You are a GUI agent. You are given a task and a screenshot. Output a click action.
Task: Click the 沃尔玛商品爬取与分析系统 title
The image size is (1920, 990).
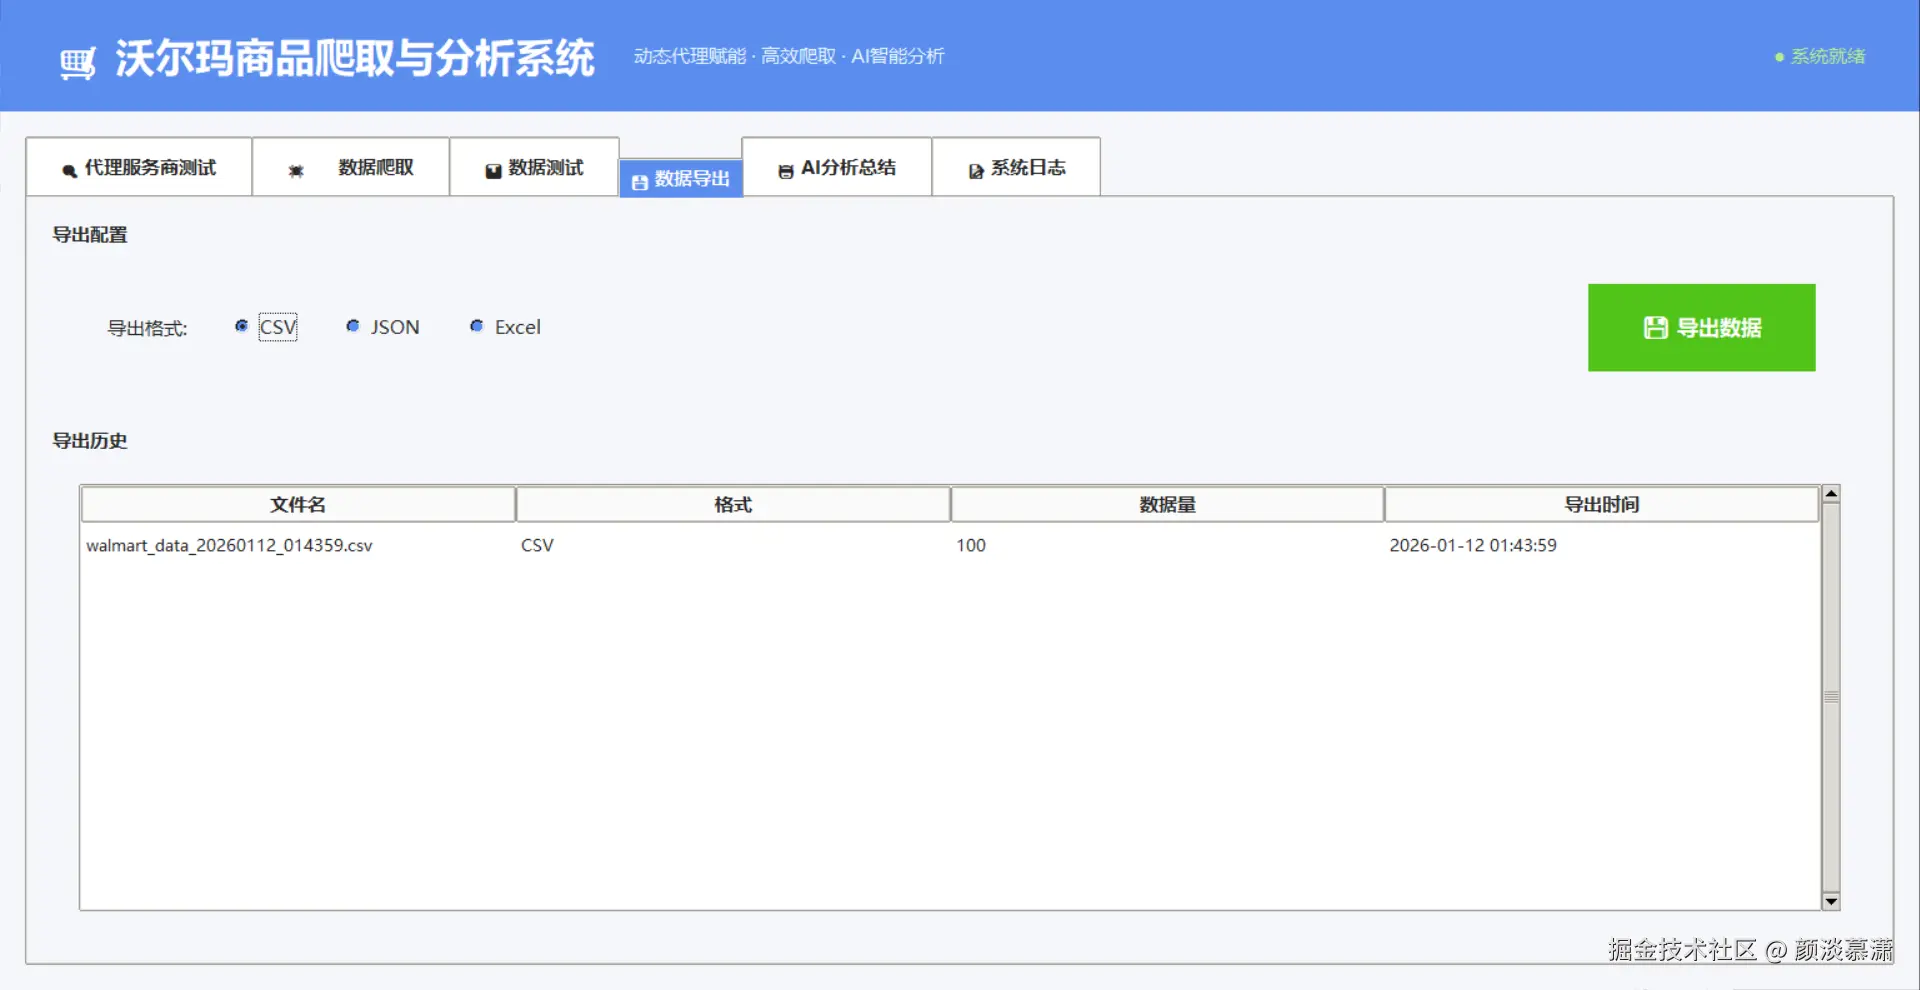[355, 59]
